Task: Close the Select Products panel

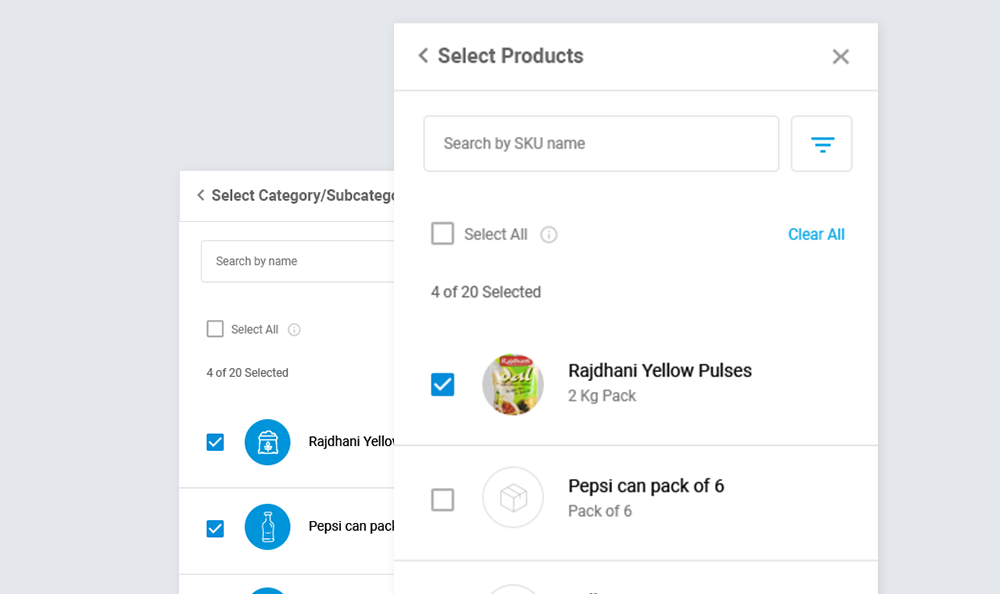Action: coord(840,57)
